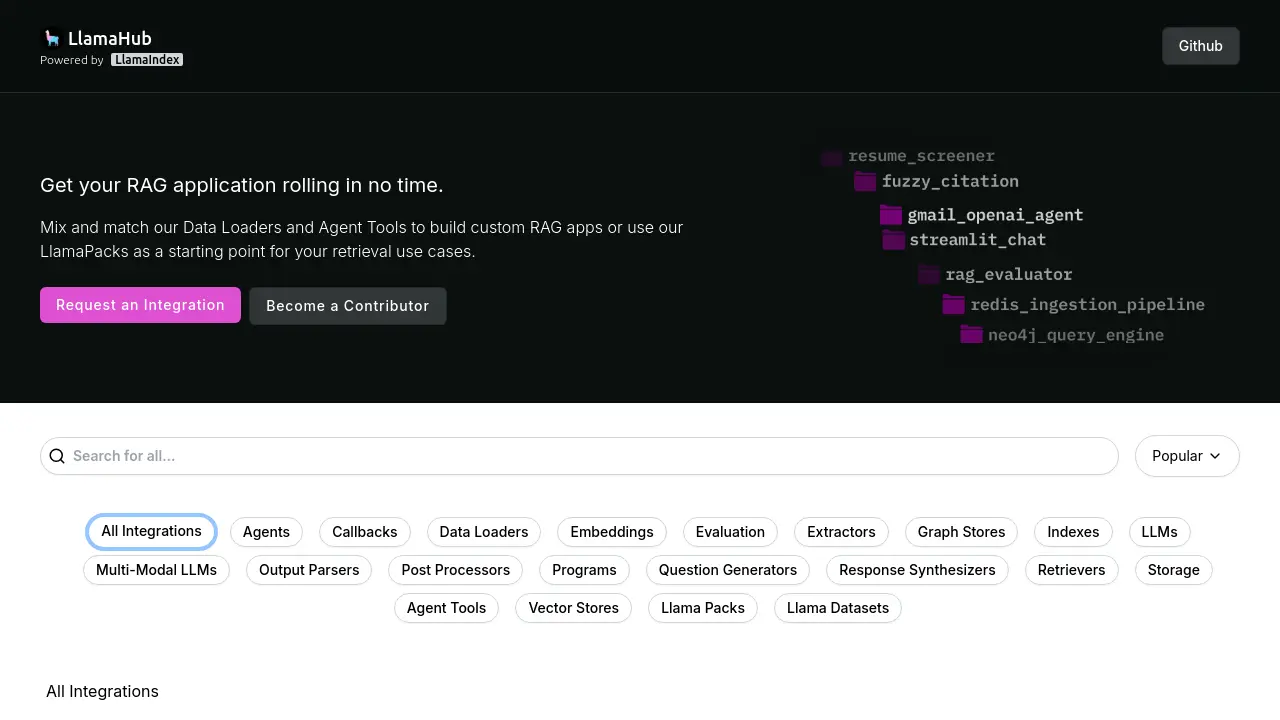Click the Become a Contributor button
The image size is (1280, 720).
click(348, 306)
